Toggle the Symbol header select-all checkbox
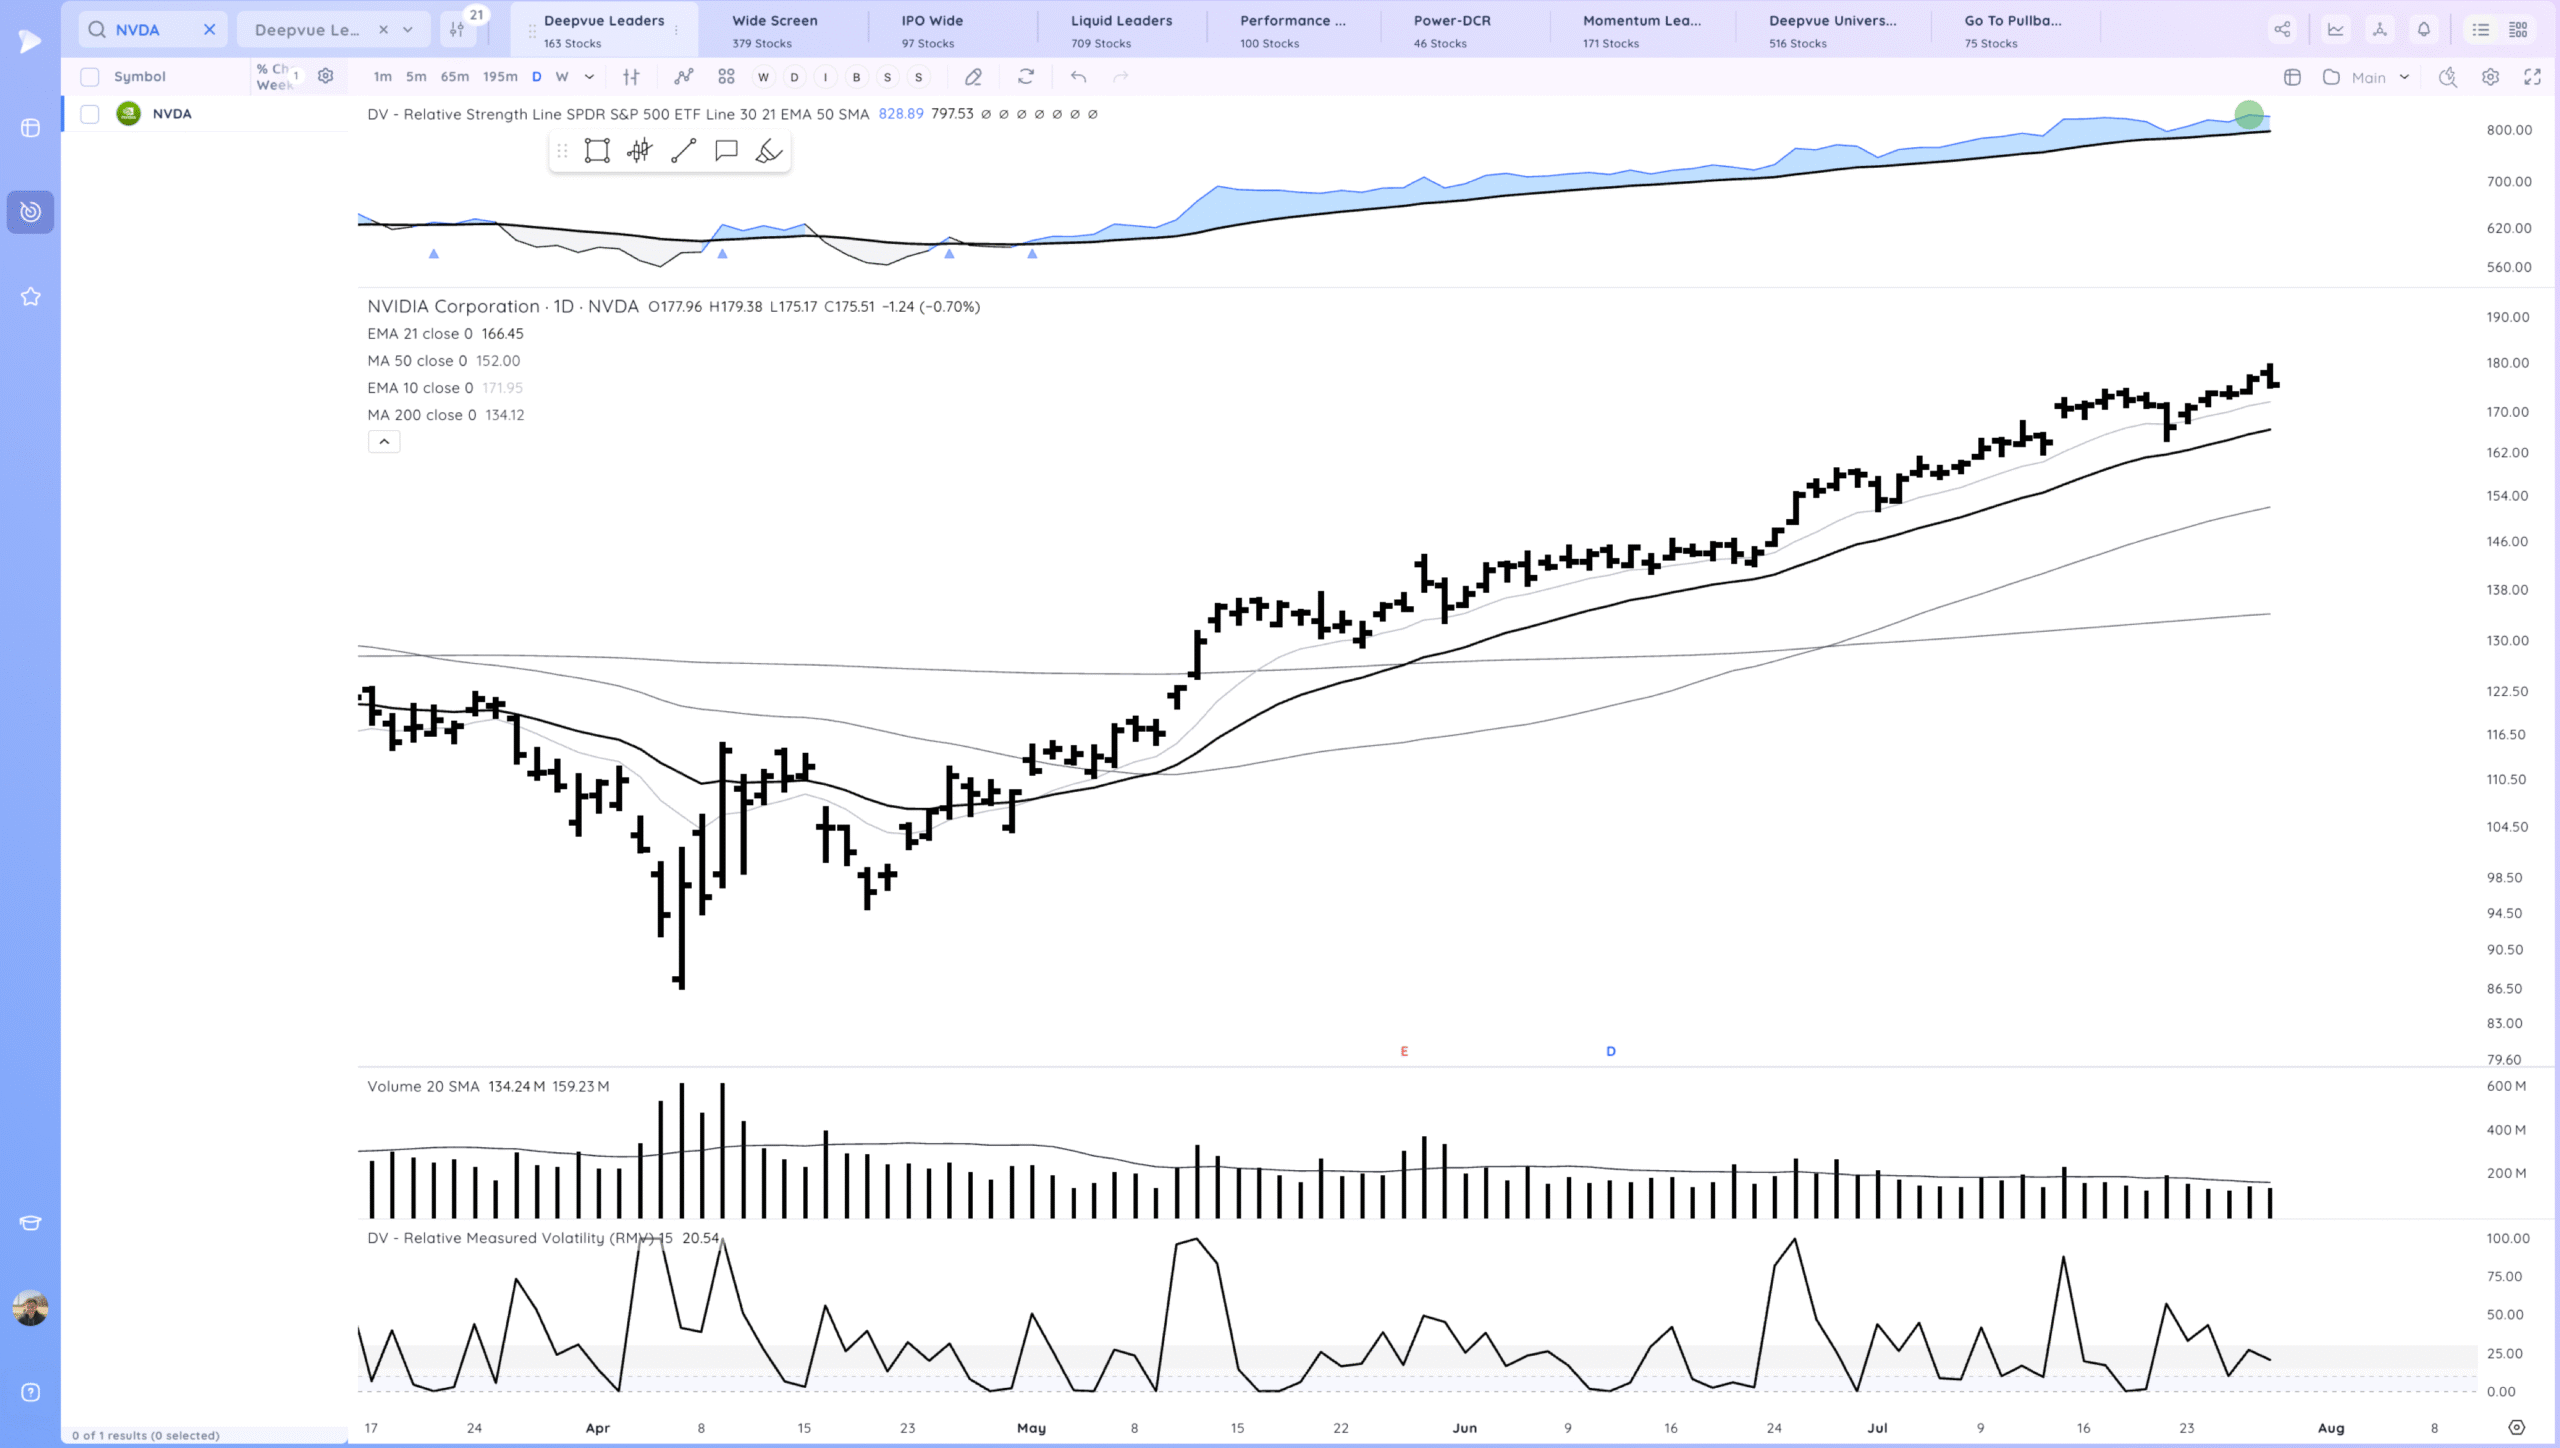Image resolution: width=2560 pixels, height=1448 pixels. [x=90, y=77]
